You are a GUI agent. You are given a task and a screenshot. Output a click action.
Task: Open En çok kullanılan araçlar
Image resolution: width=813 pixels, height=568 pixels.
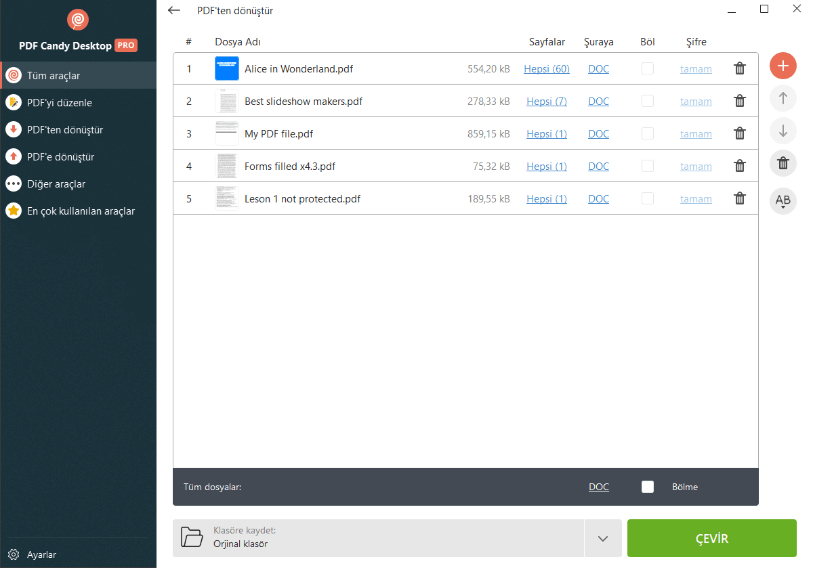78,211
